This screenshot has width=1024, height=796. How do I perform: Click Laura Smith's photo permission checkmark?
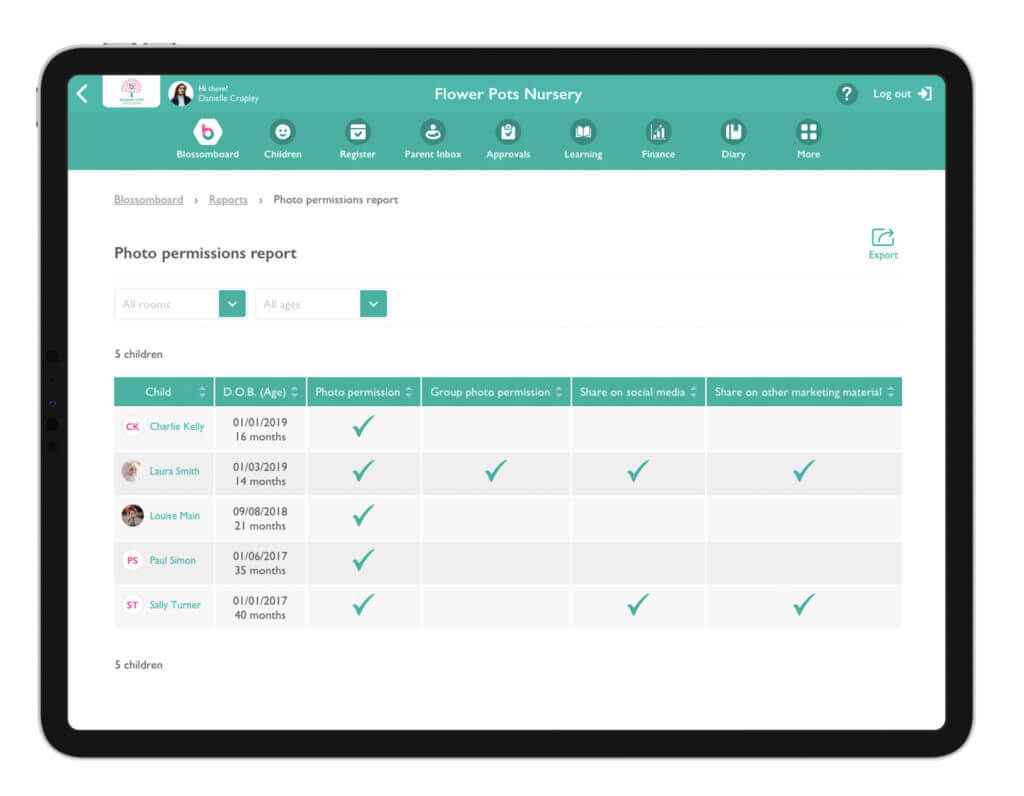(x=363, y=470)
